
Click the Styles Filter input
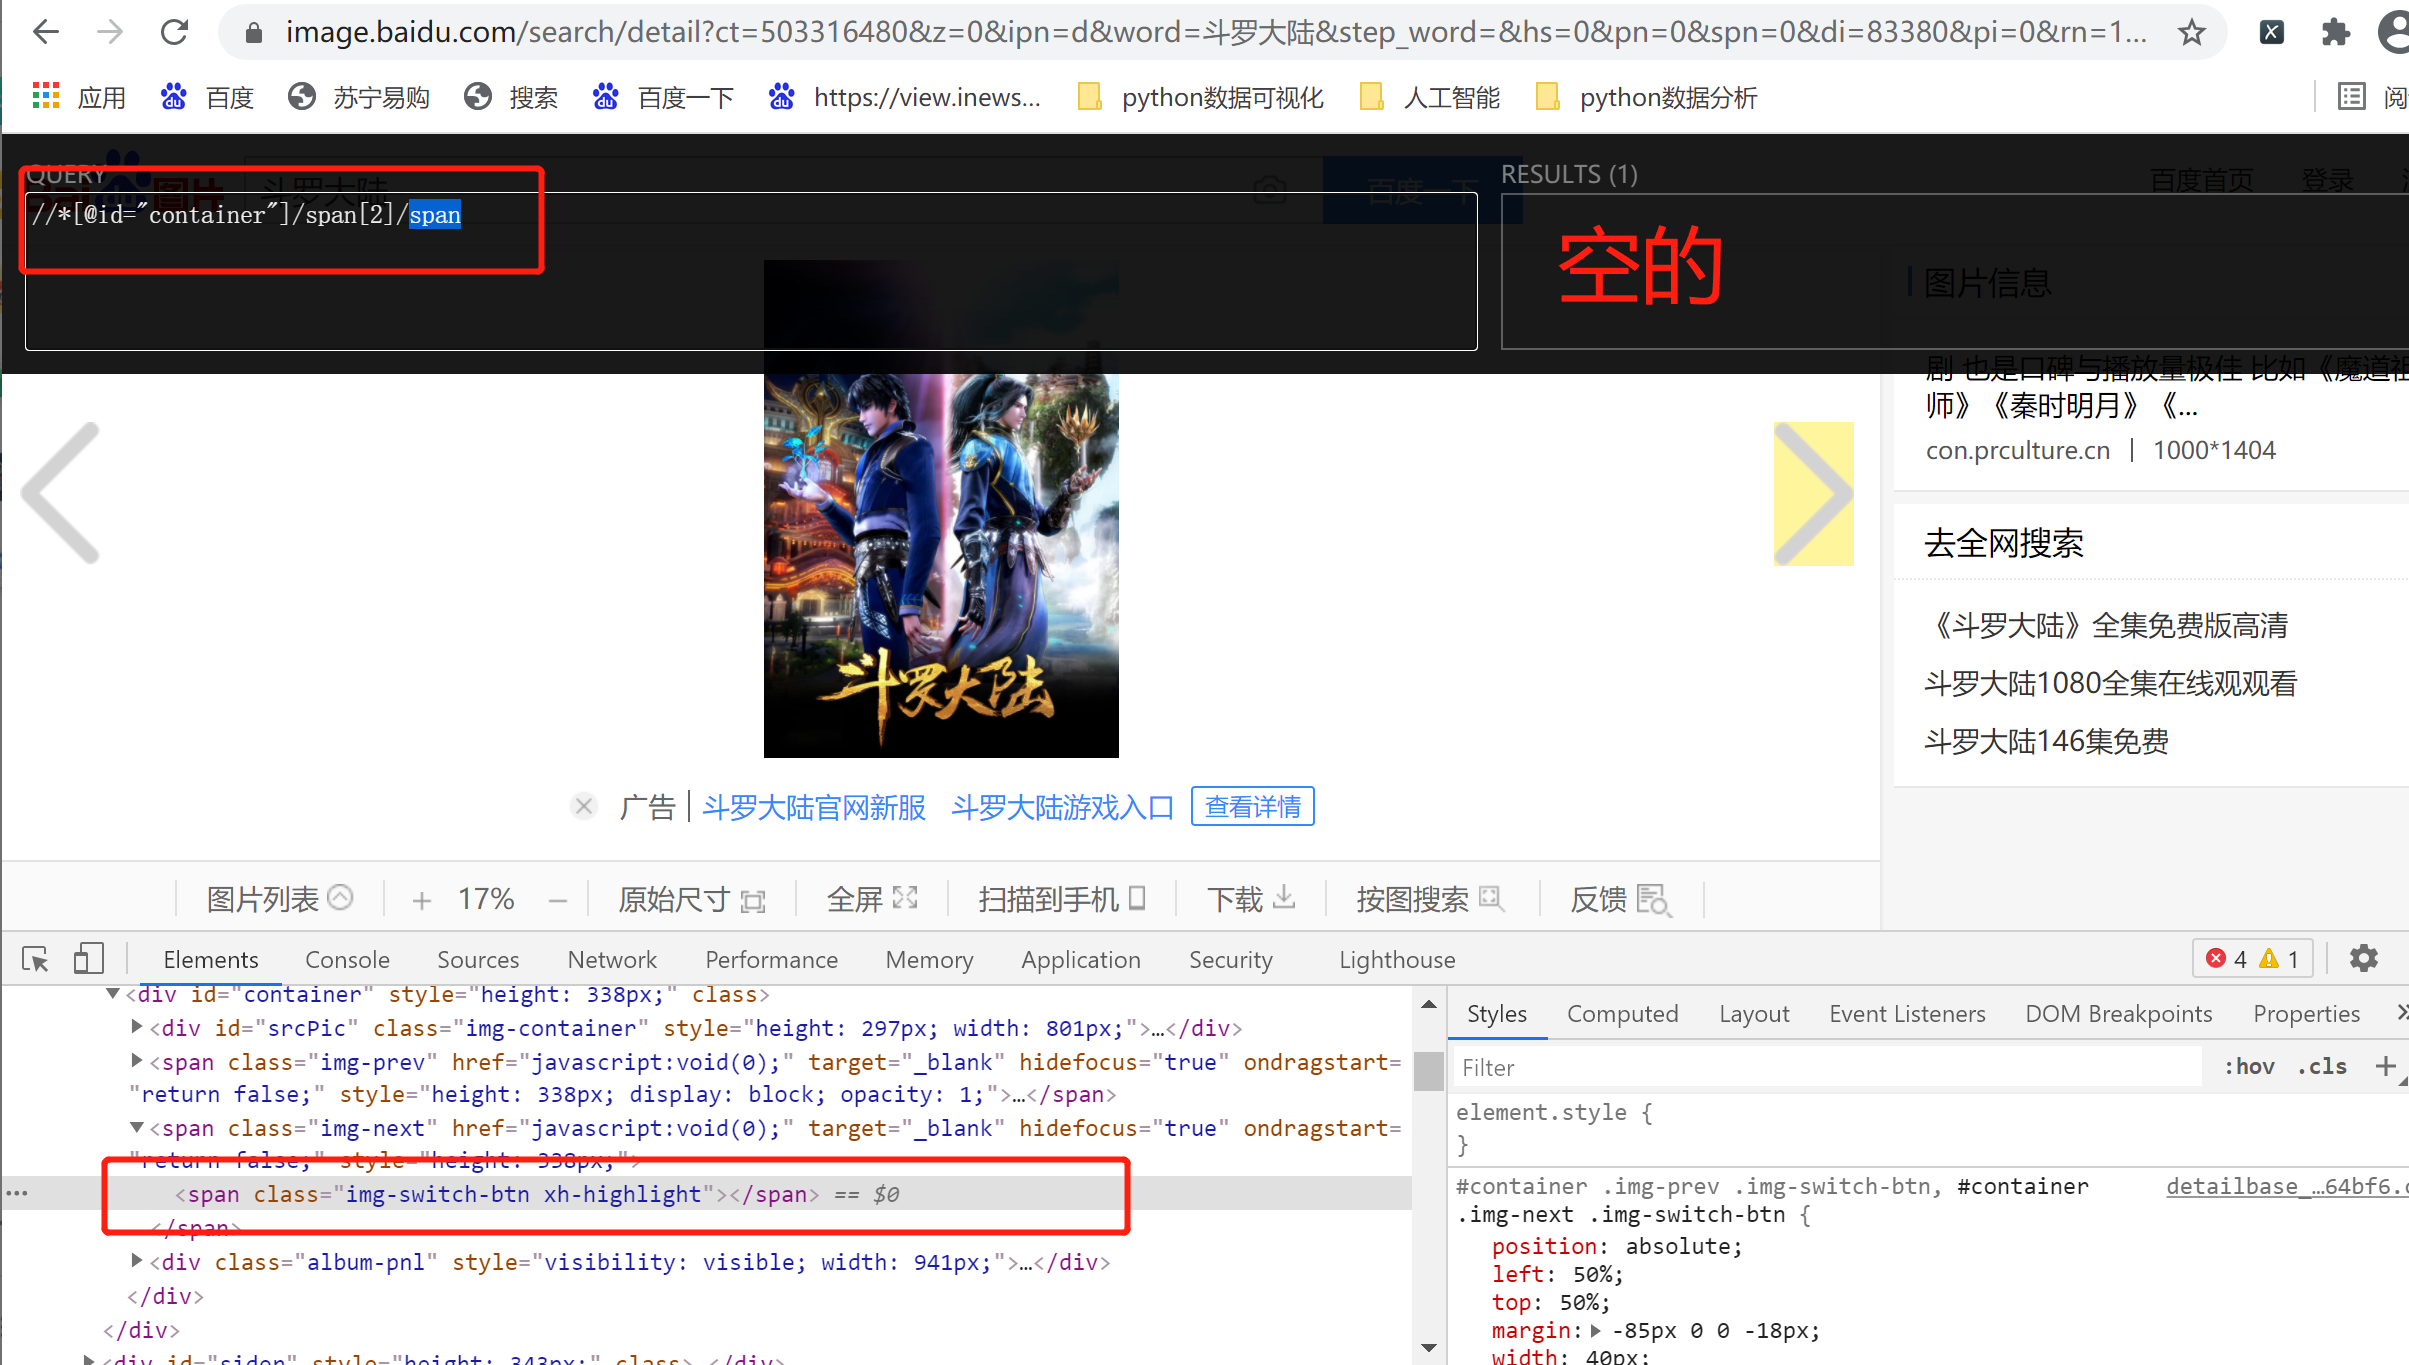[1827, 1068]
